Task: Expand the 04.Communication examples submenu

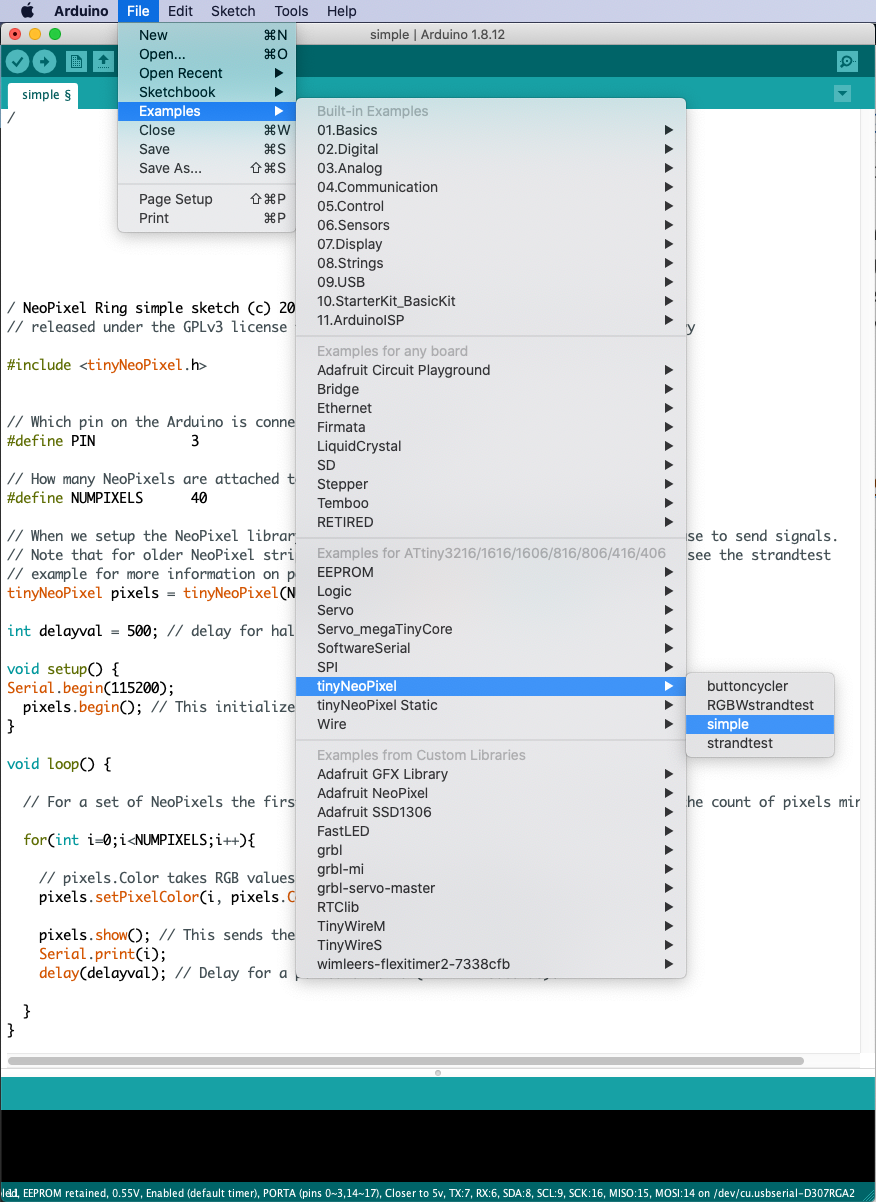Action: point(491,187)
